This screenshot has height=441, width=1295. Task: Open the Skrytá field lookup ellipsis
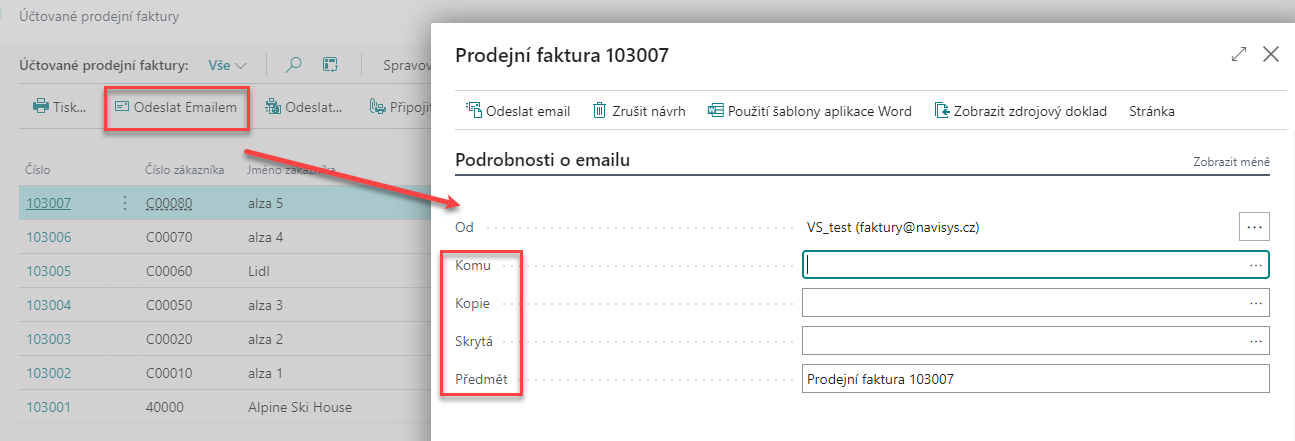(x=1256, y=341)
